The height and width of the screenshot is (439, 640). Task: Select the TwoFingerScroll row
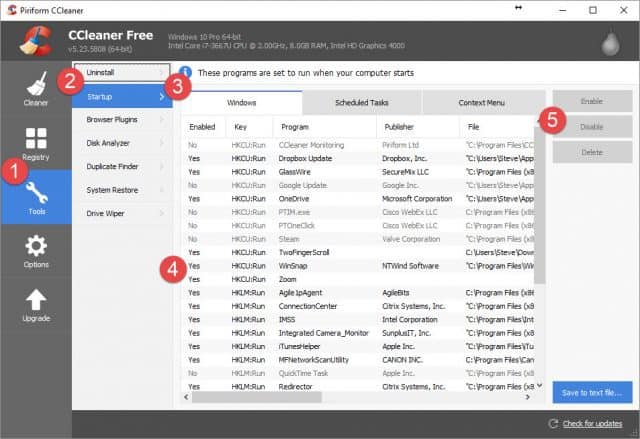coord(358,253)
